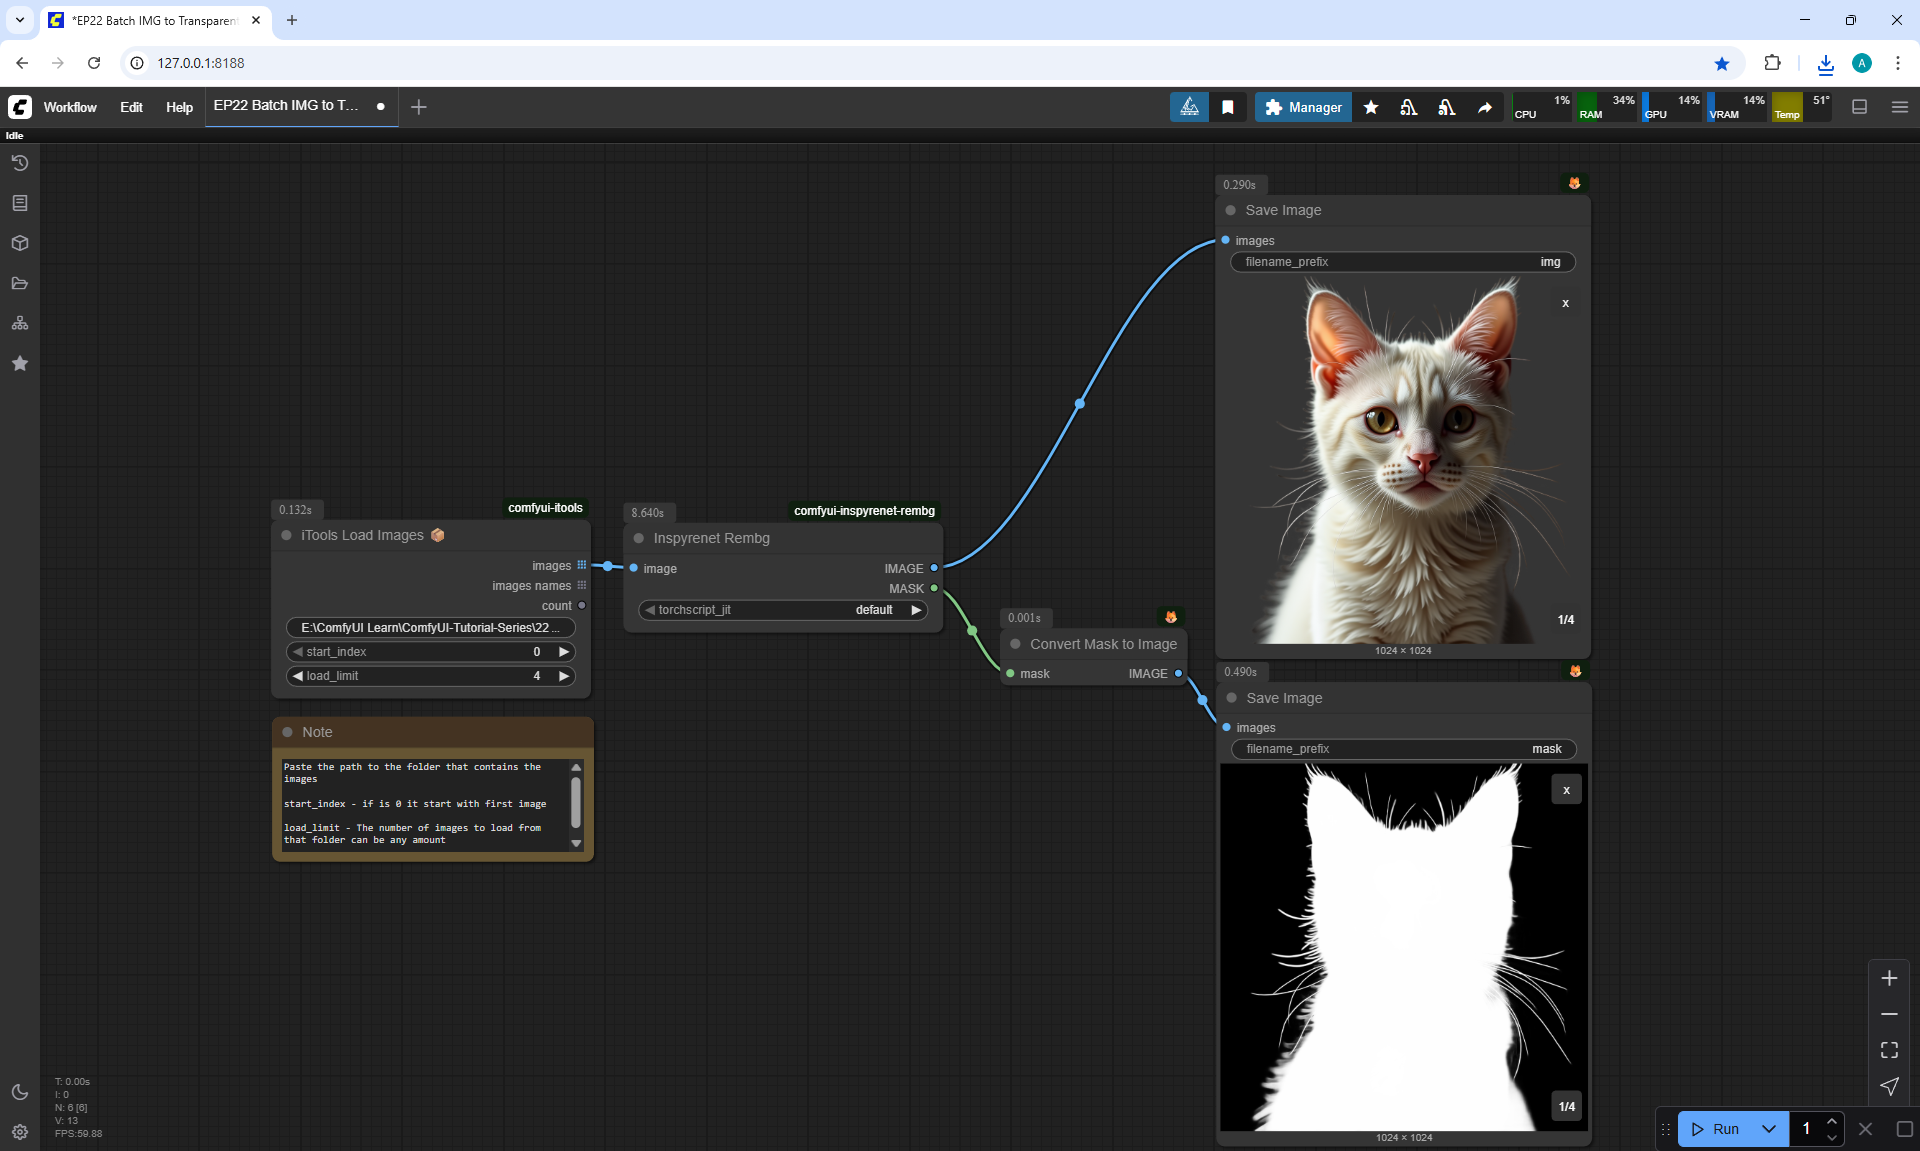The image size is (1920, 1151).
Task: Collapse the iTools Load Images node dot
Action: point(287,535)
